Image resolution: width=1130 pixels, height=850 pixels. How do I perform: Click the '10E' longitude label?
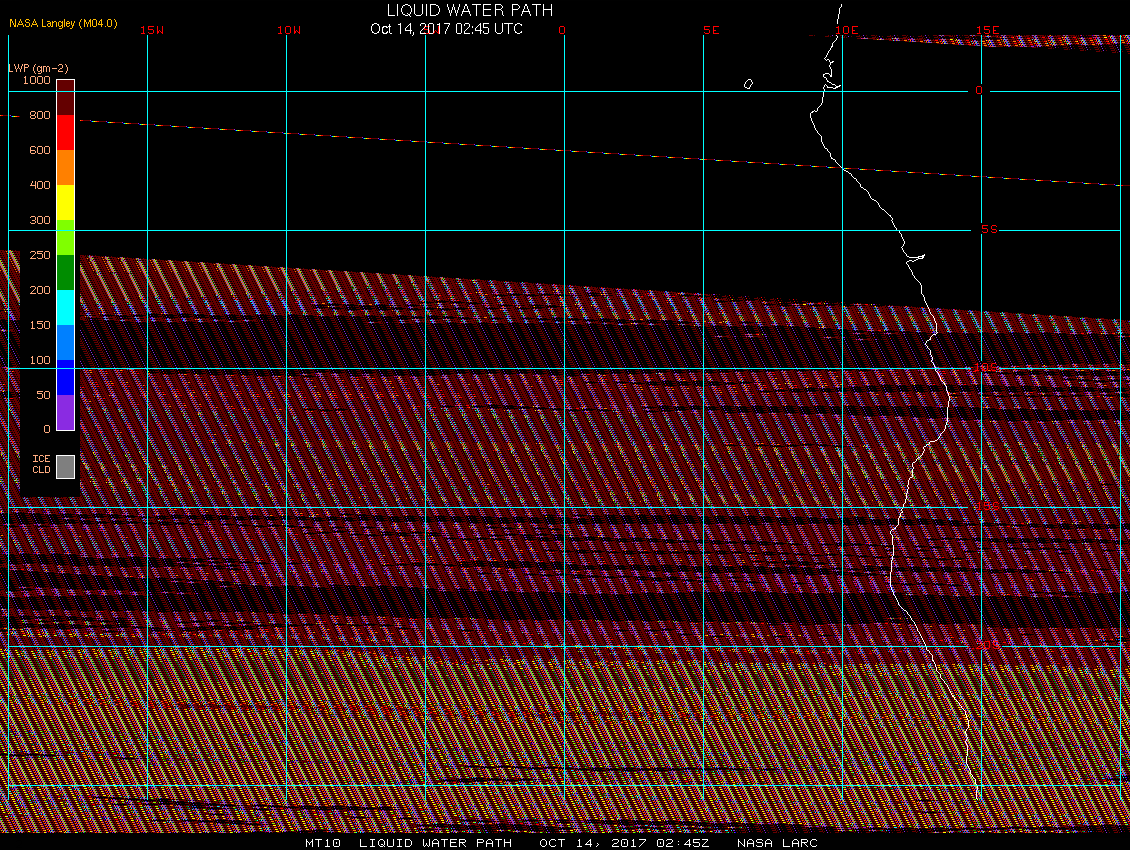(x=847, y=30)
